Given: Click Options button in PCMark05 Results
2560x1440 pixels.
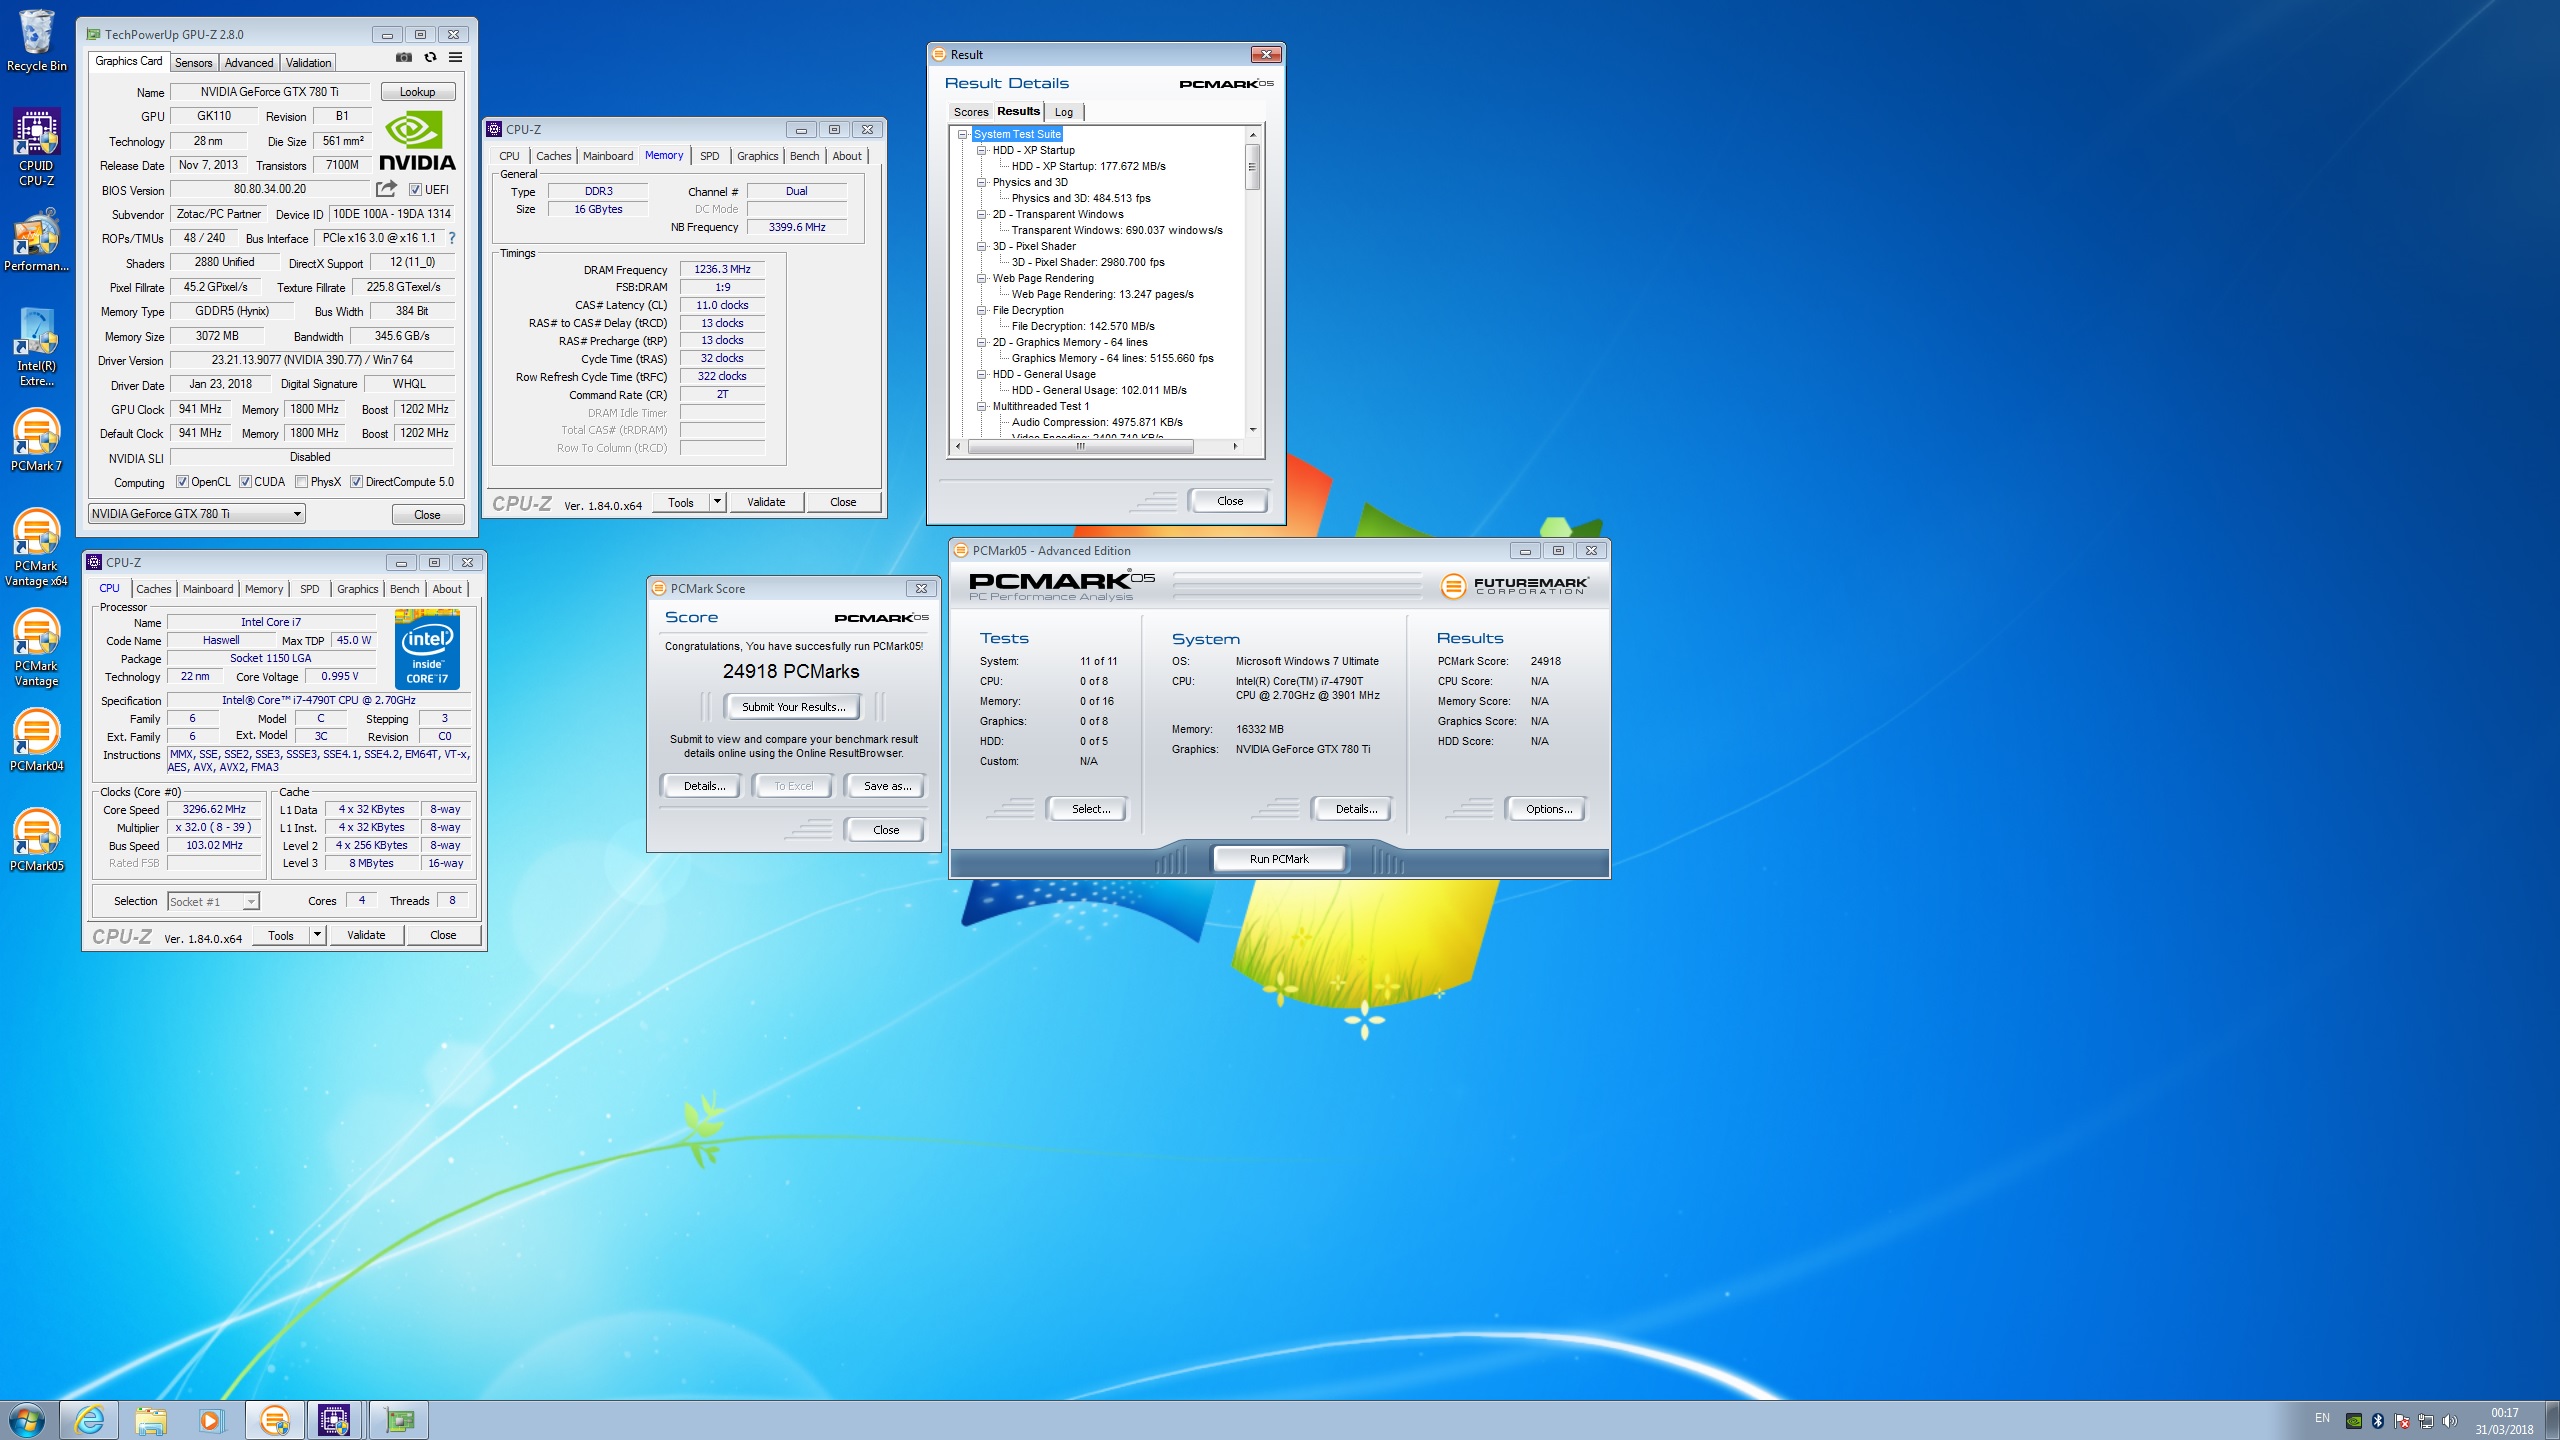Looking at the screenshot, I should [x=1548, y=809].
